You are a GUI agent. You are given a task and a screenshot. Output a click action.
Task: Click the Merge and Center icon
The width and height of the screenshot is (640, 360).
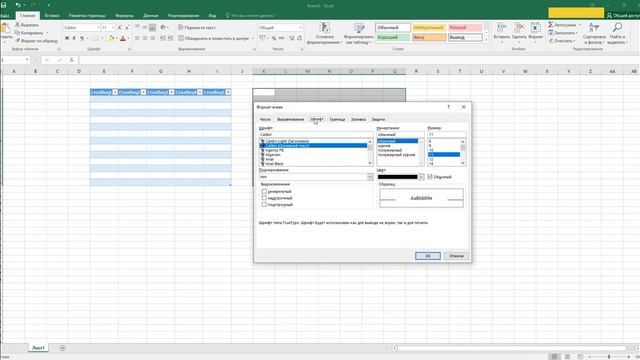pos(181,38)
